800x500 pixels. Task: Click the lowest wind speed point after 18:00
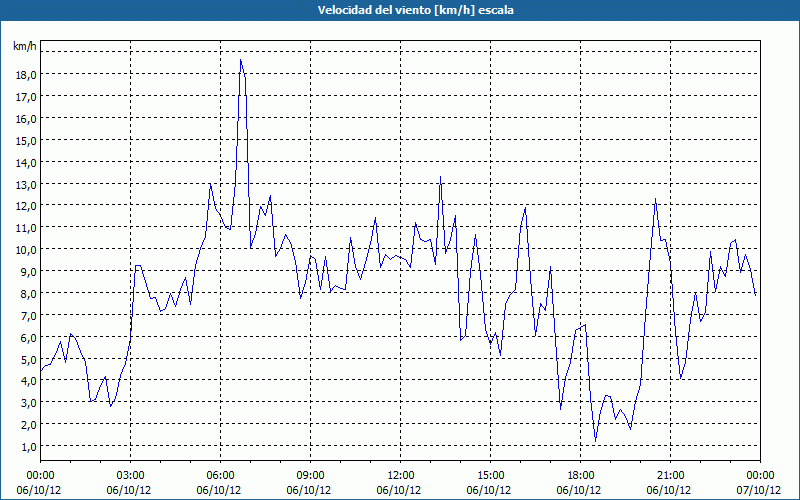click(x=595, y=441)
